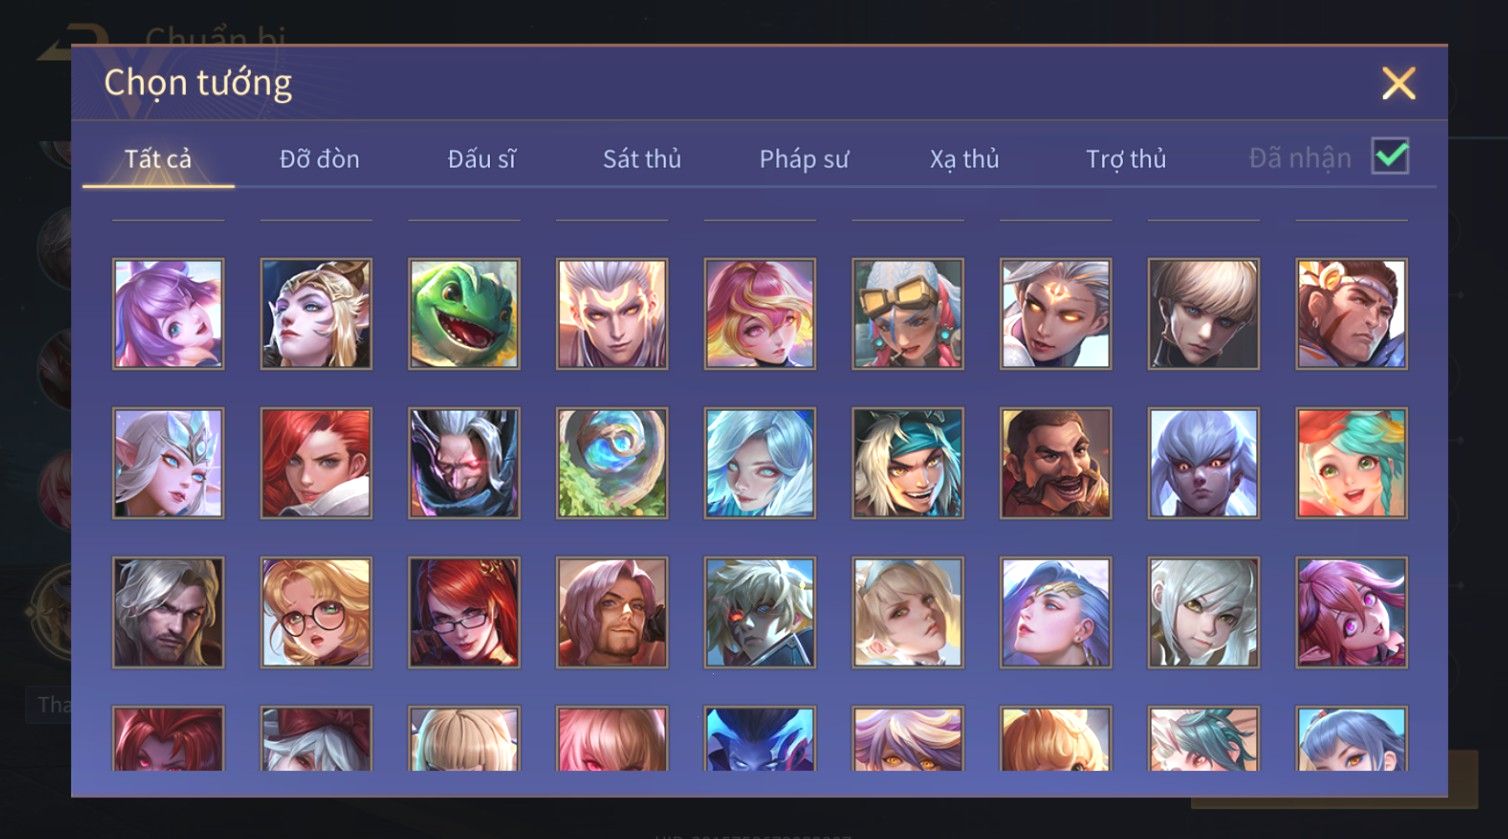The height and width of the screenshot is (839, 1508).
Task: Pick the bearded man with mustache portrait
Action: pos(1056,463)
